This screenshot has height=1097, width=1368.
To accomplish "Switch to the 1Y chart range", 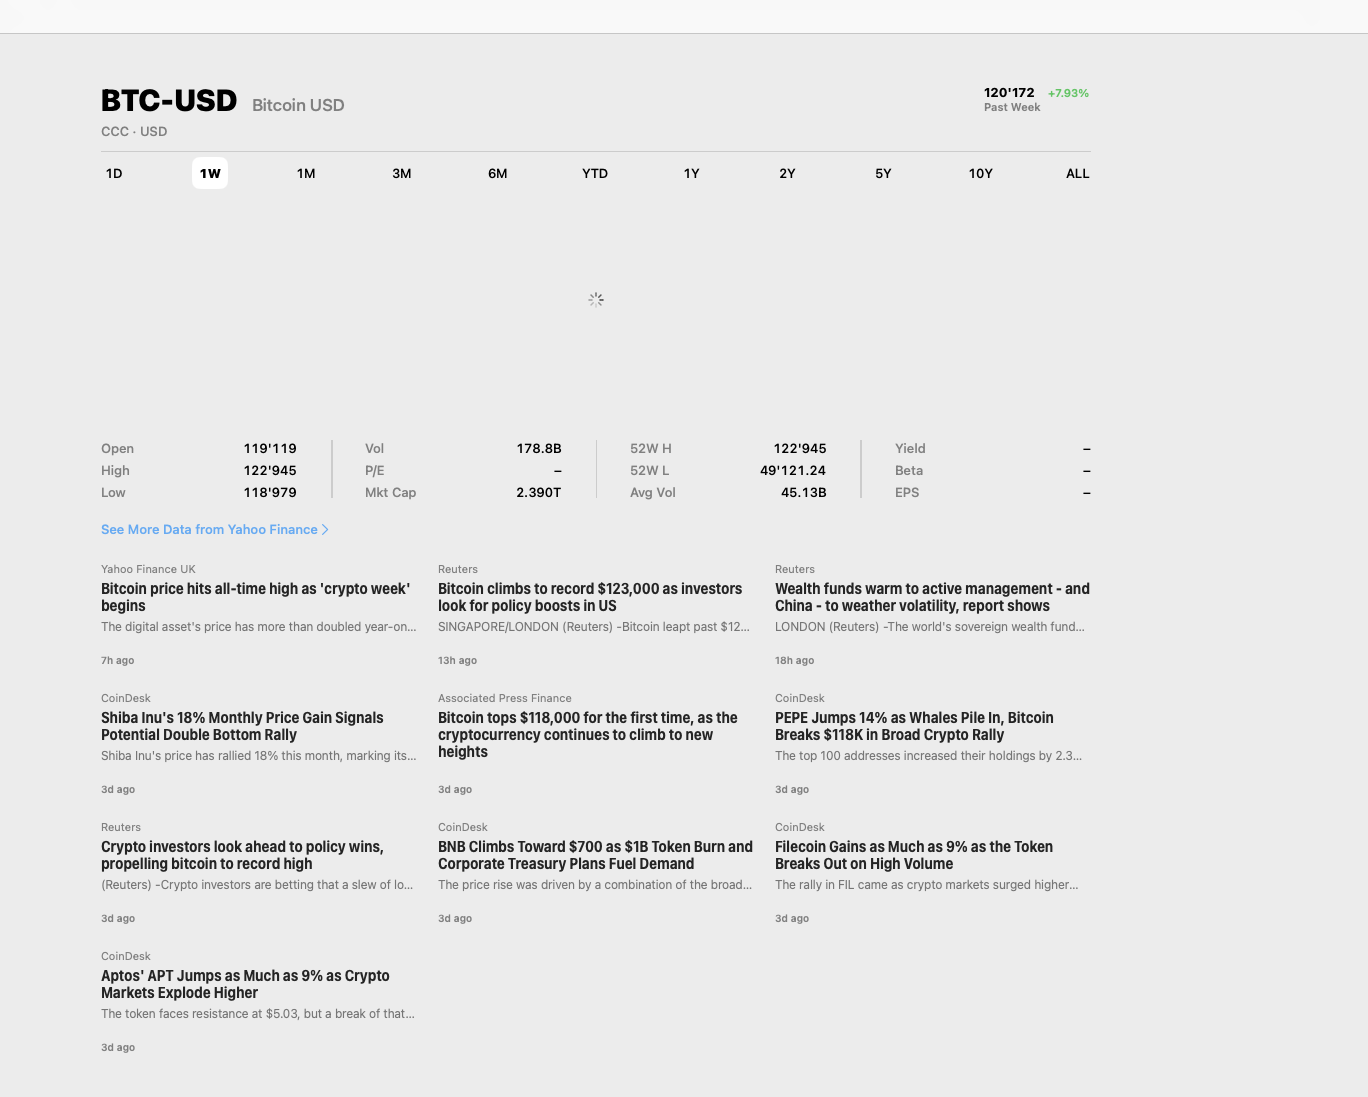I will [x=691, y=173].
